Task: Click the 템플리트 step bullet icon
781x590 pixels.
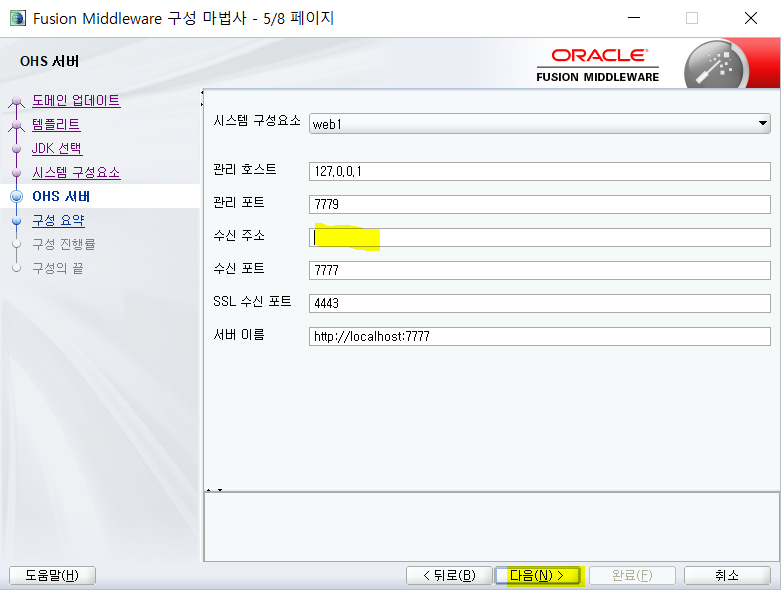Action: [x=16, y=125]
